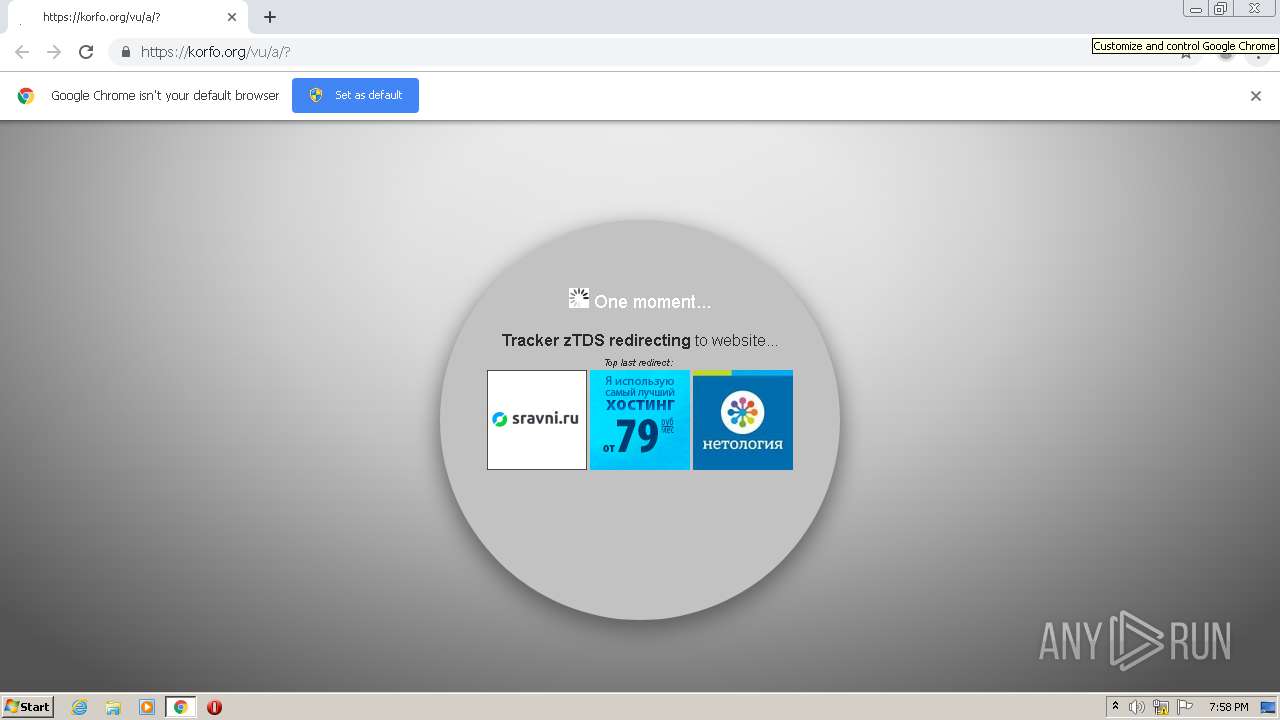The image size is (1280, 720).
Task: Close the korfo.org tab
Action: click(x=232, y=17)
